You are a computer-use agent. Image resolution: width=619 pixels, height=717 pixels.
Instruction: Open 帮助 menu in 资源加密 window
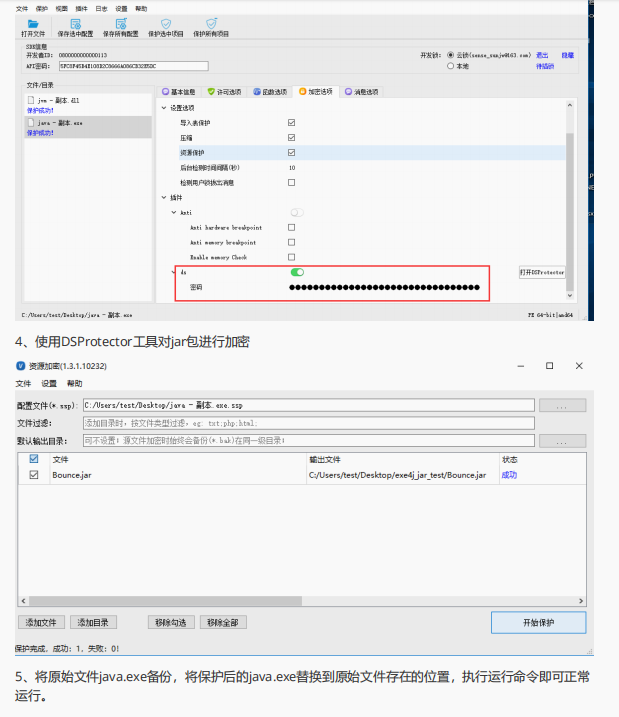[x=75, y=384]
